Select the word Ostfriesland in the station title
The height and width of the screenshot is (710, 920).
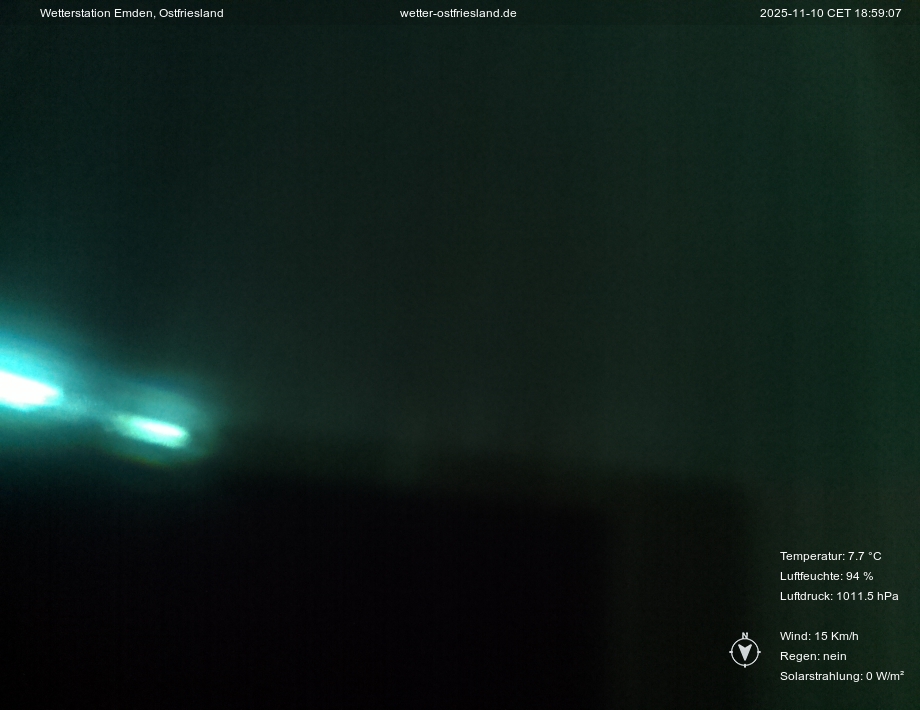click(191, 13)
